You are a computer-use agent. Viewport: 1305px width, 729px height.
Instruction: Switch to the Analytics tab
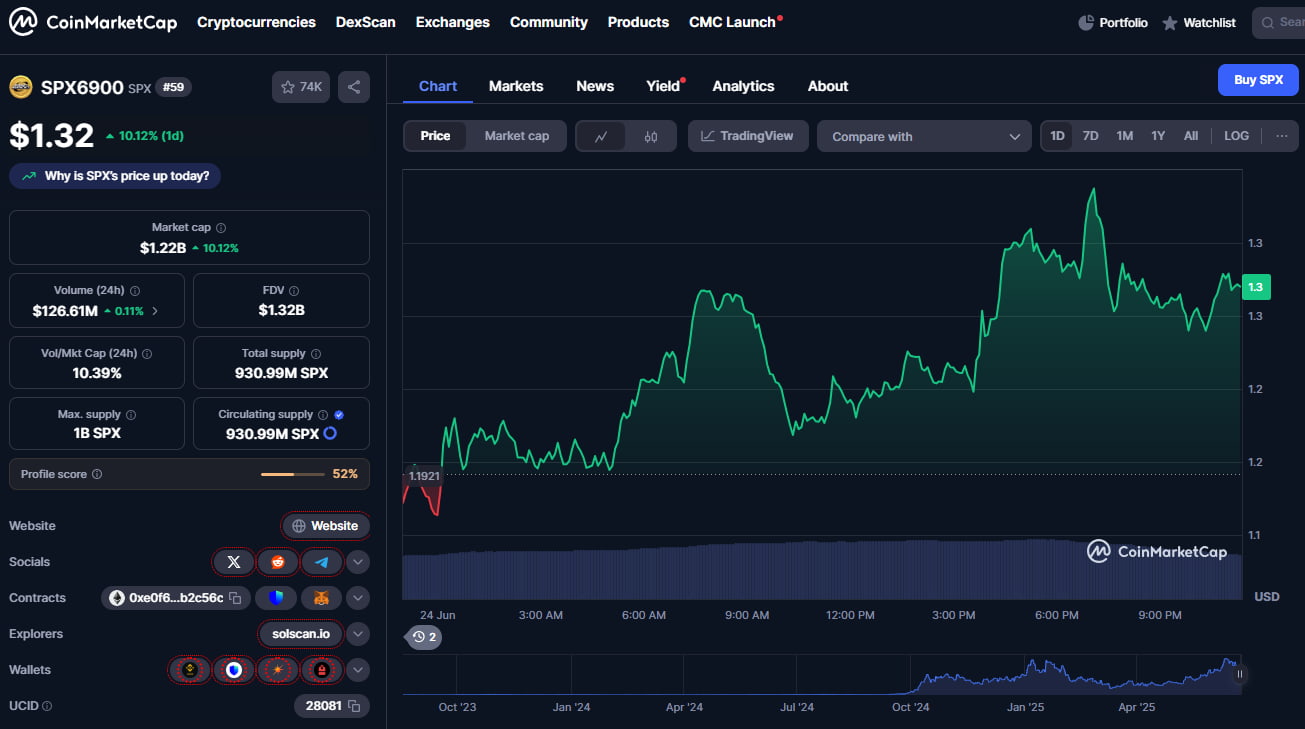coord(743,86)
